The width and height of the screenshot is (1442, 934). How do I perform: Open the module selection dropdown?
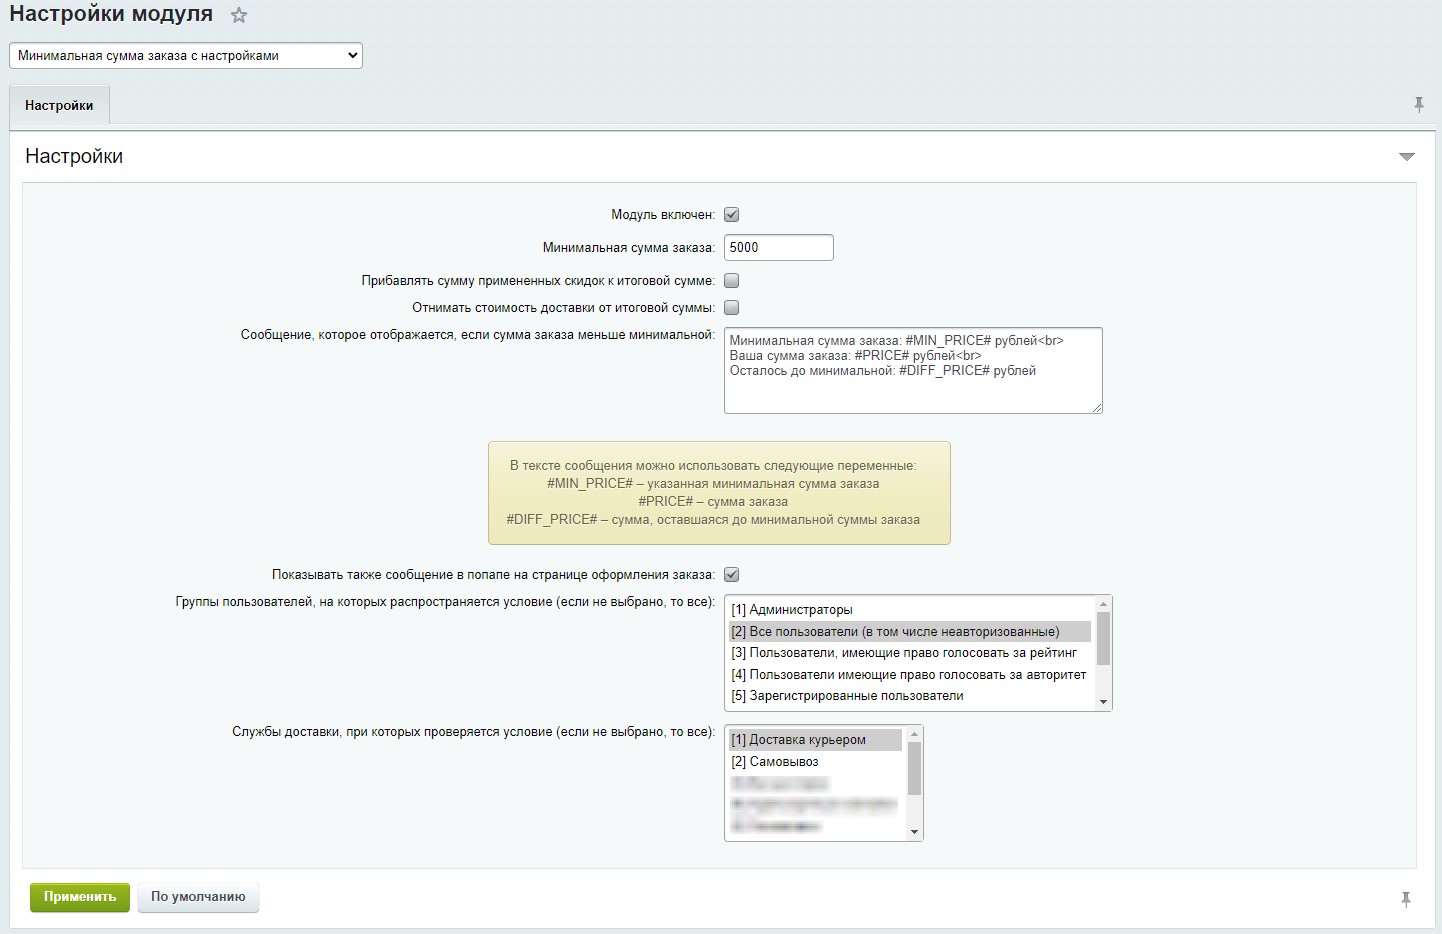pyautogui.click(x=186, y=56)
